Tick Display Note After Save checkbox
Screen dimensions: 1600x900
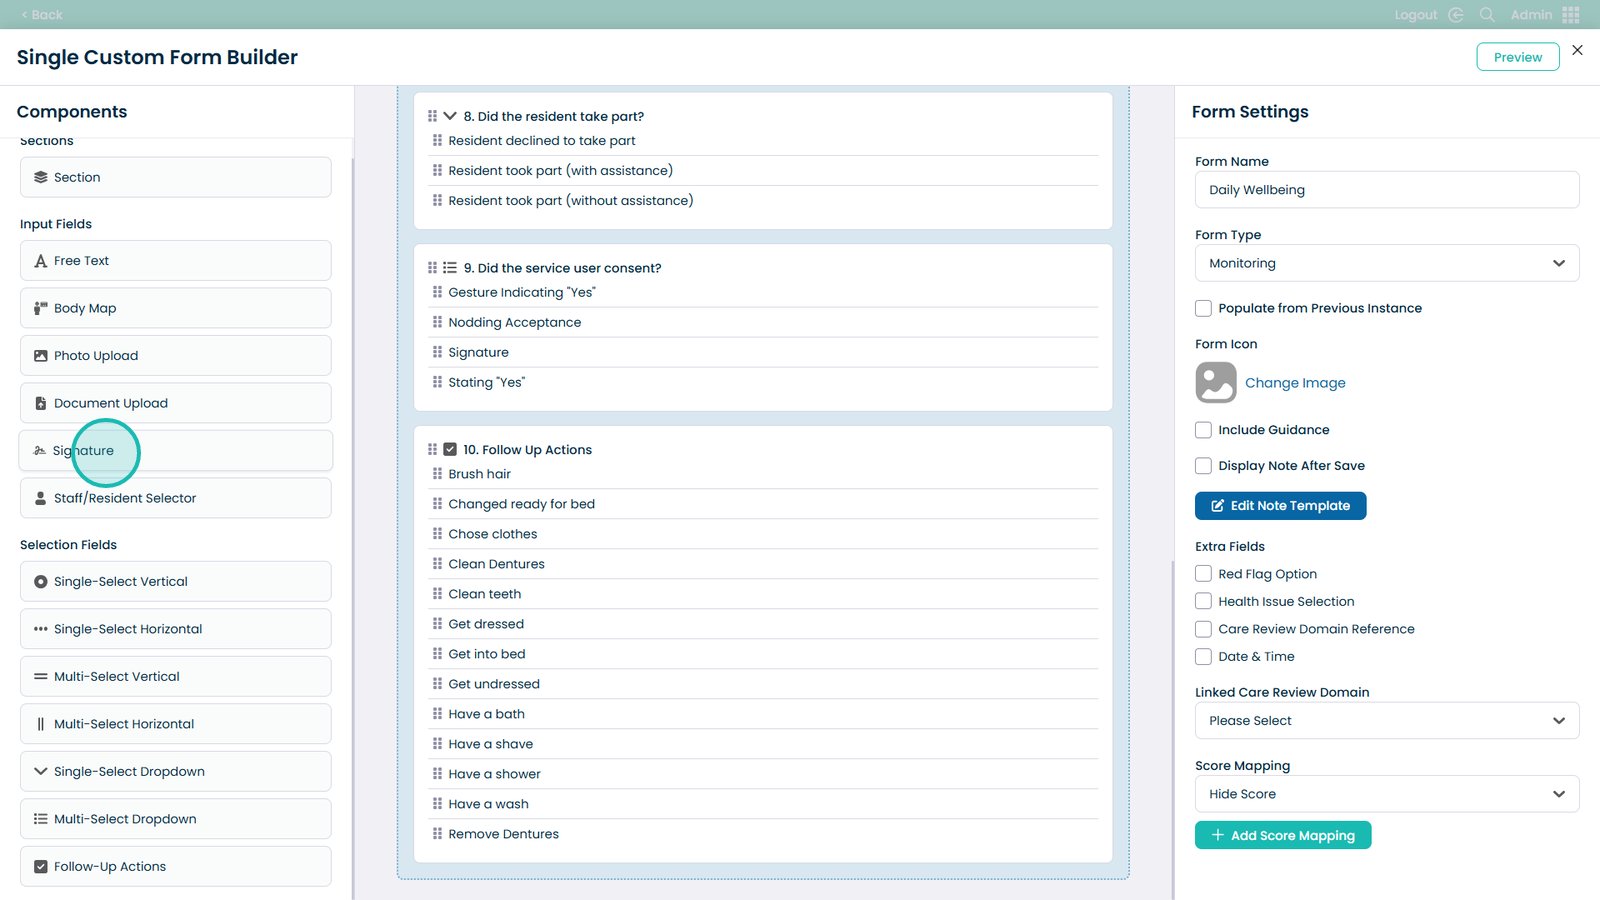pyautogui.click(x=1203, y=466)
